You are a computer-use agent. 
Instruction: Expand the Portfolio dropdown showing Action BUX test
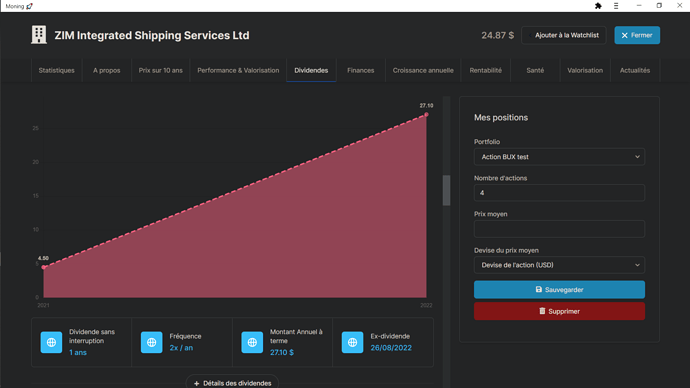pos(559,157)
